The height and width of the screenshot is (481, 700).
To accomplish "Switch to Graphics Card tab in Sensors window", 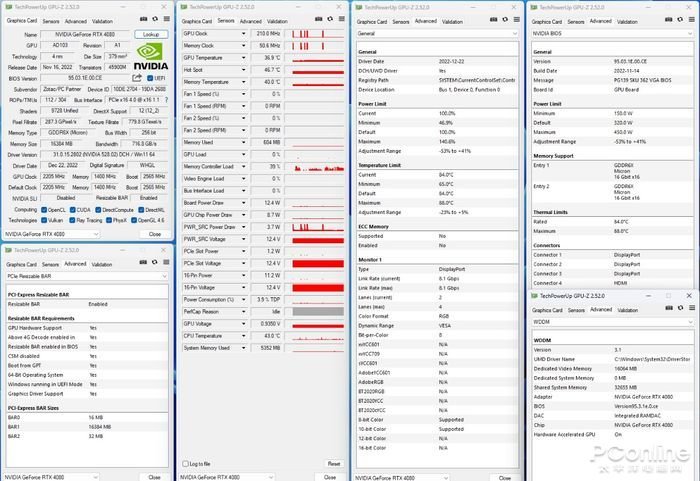I will click(x=197, y=21).
